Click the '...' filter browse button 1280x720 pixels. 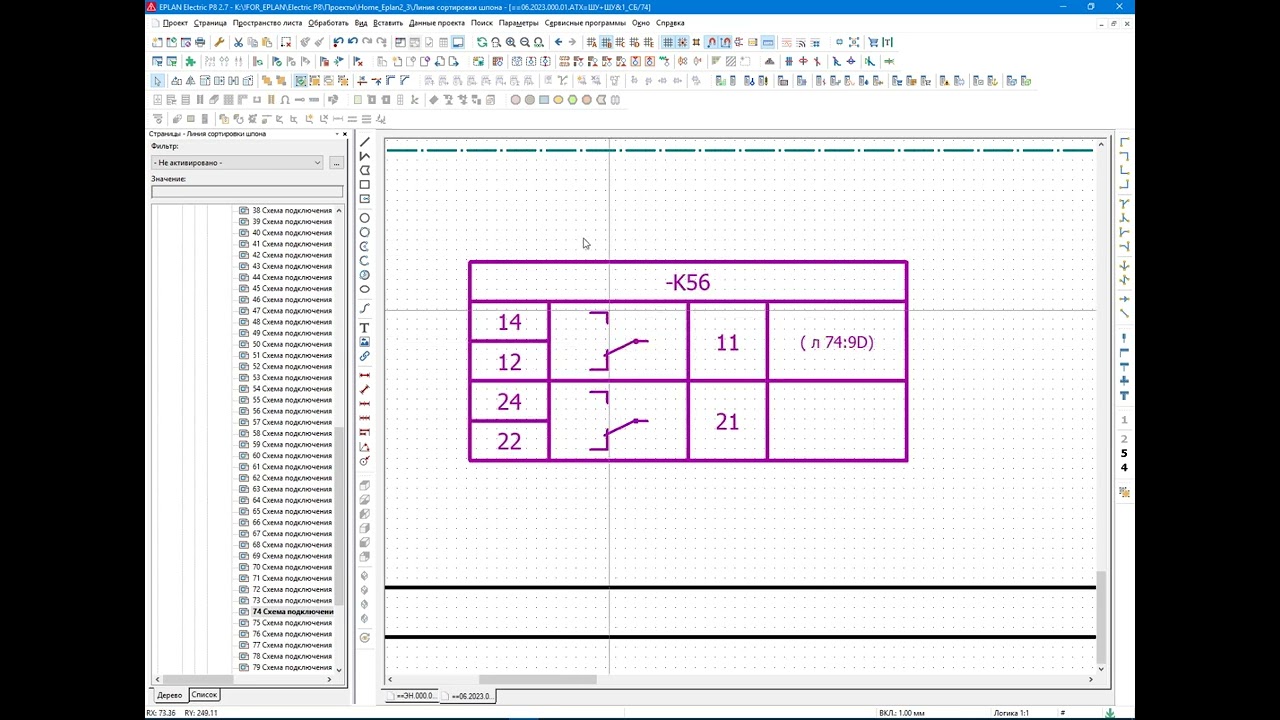tap(336, 162)
